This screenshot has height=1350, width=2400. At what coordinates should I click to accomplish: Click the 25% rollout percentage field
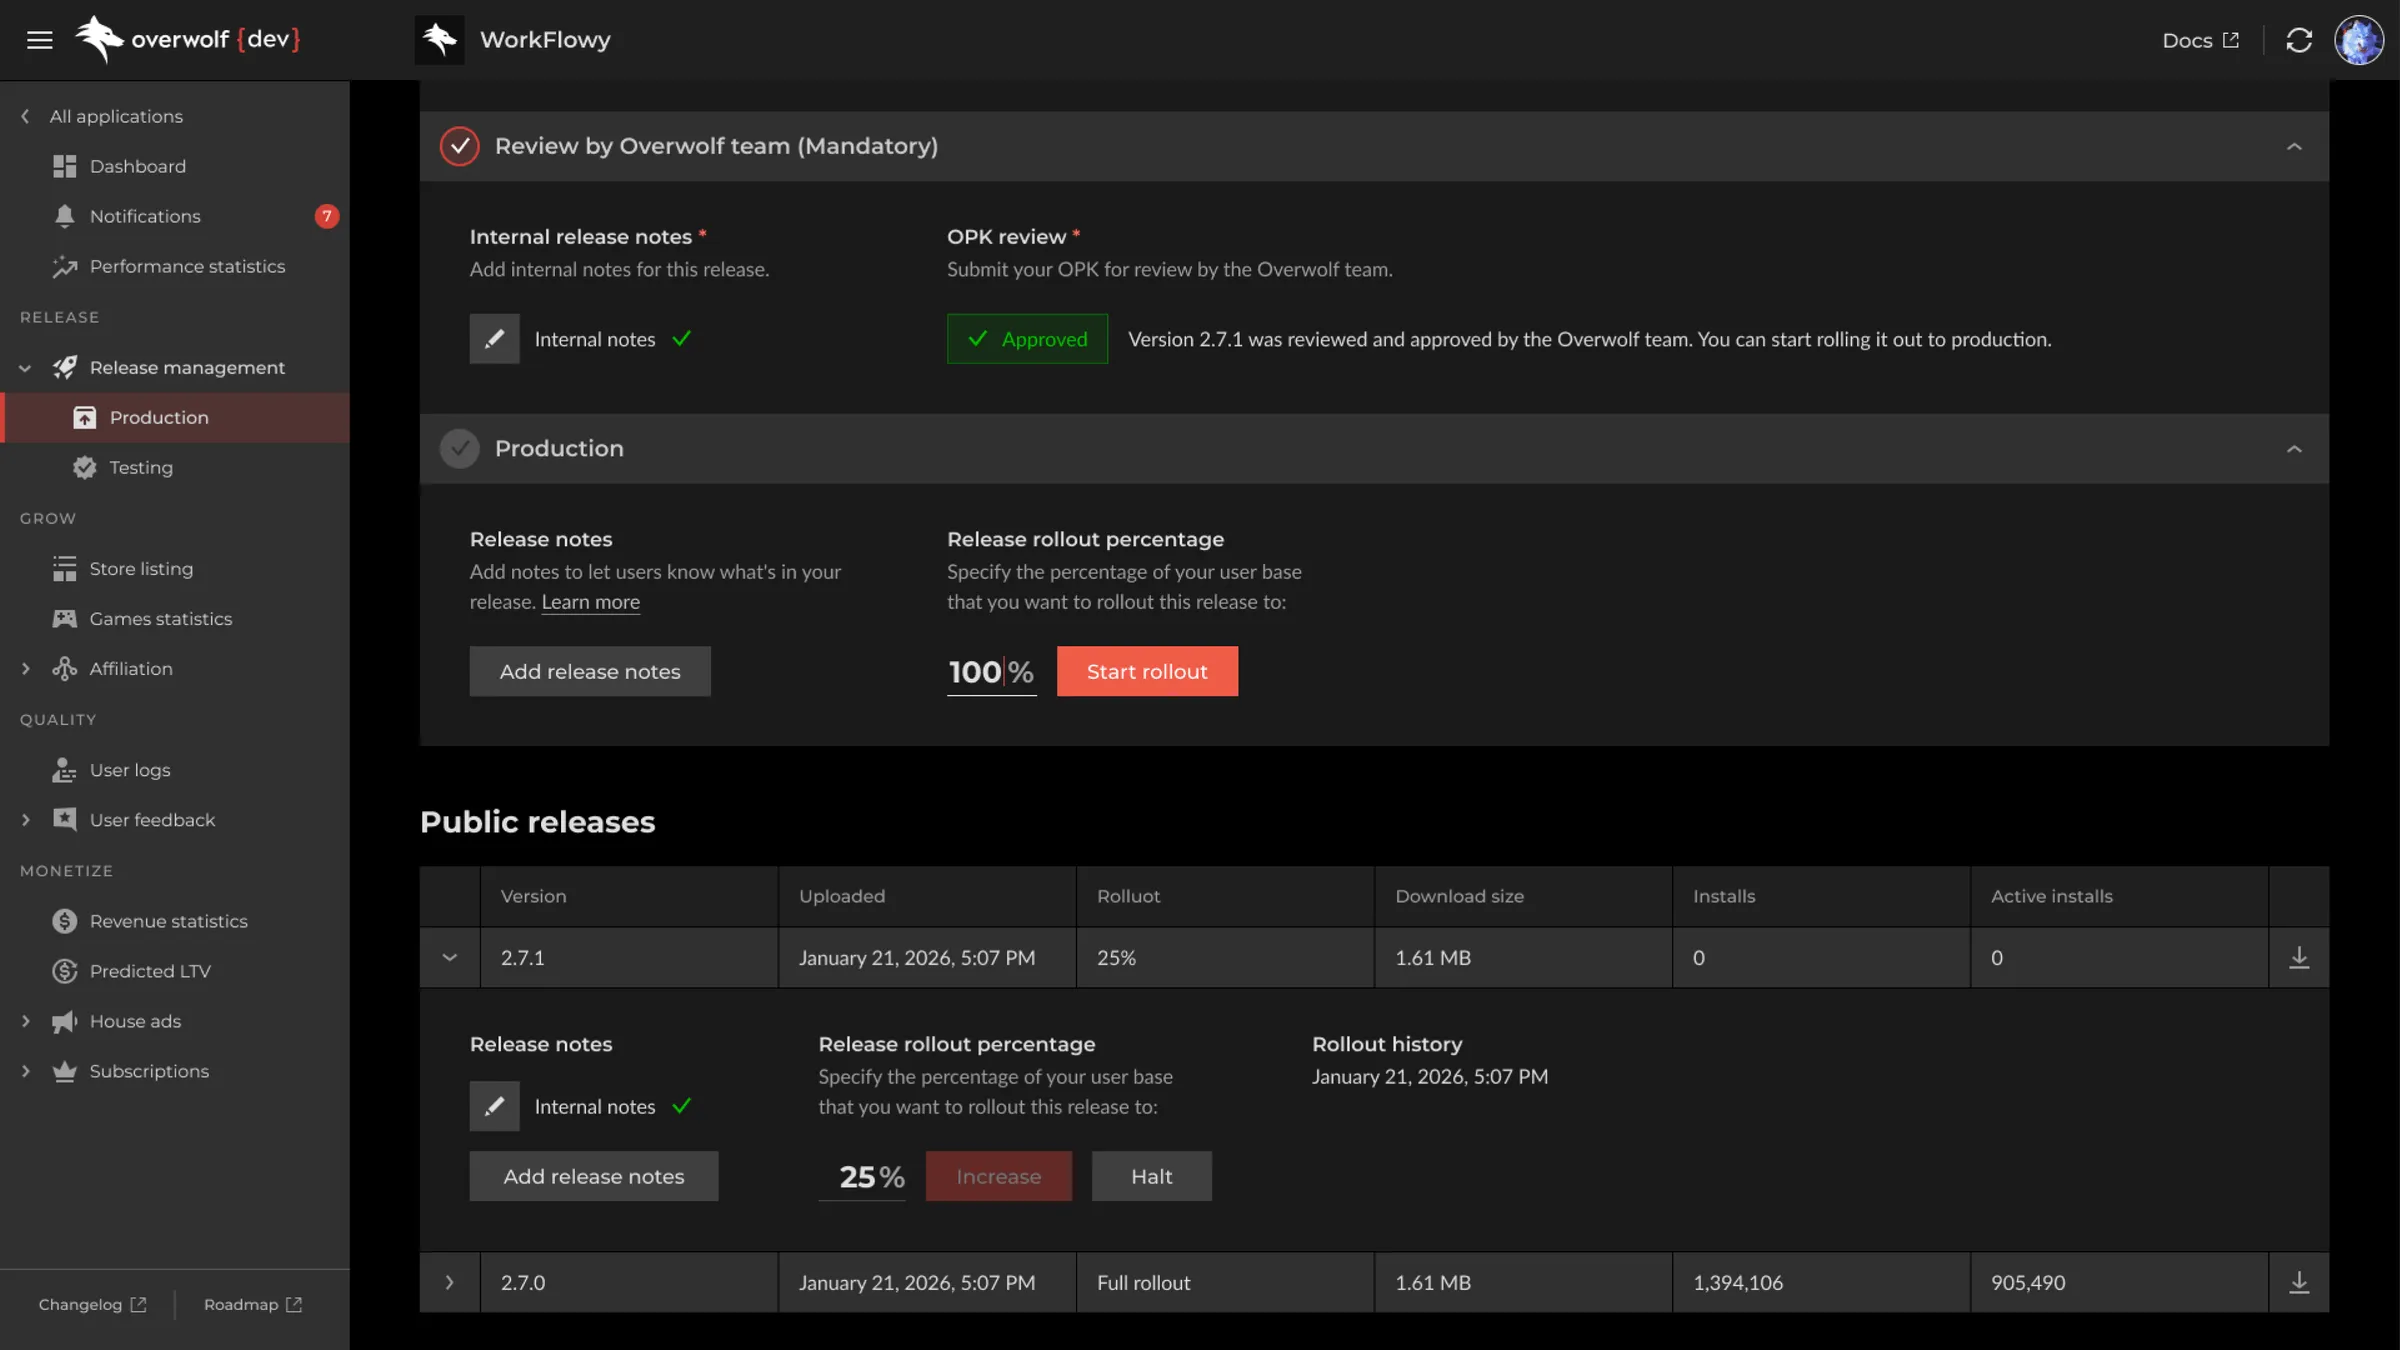coord(862,1176)
